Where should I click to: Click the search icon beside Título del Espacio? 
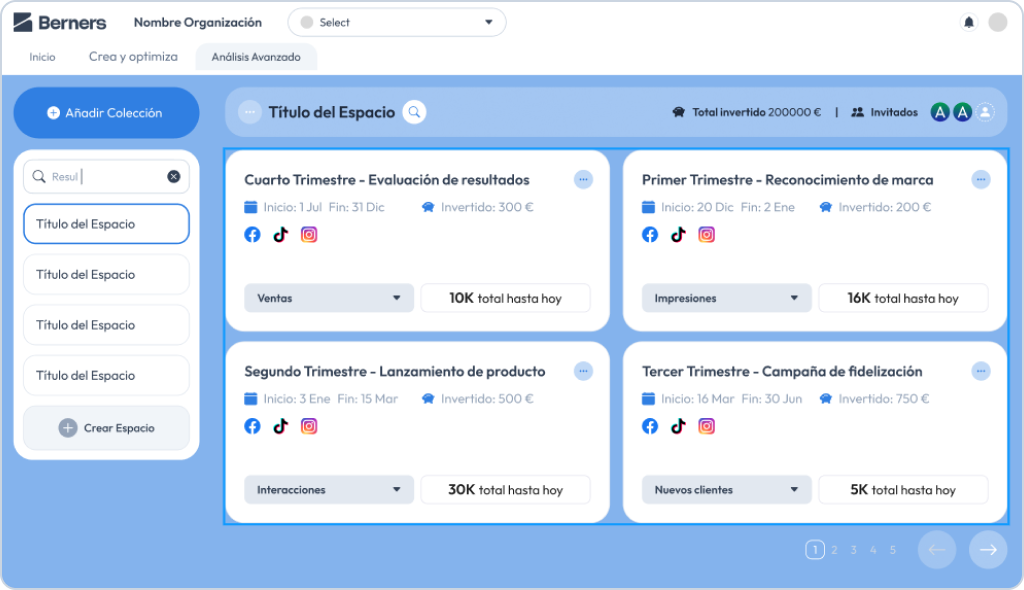pos(414,112)
